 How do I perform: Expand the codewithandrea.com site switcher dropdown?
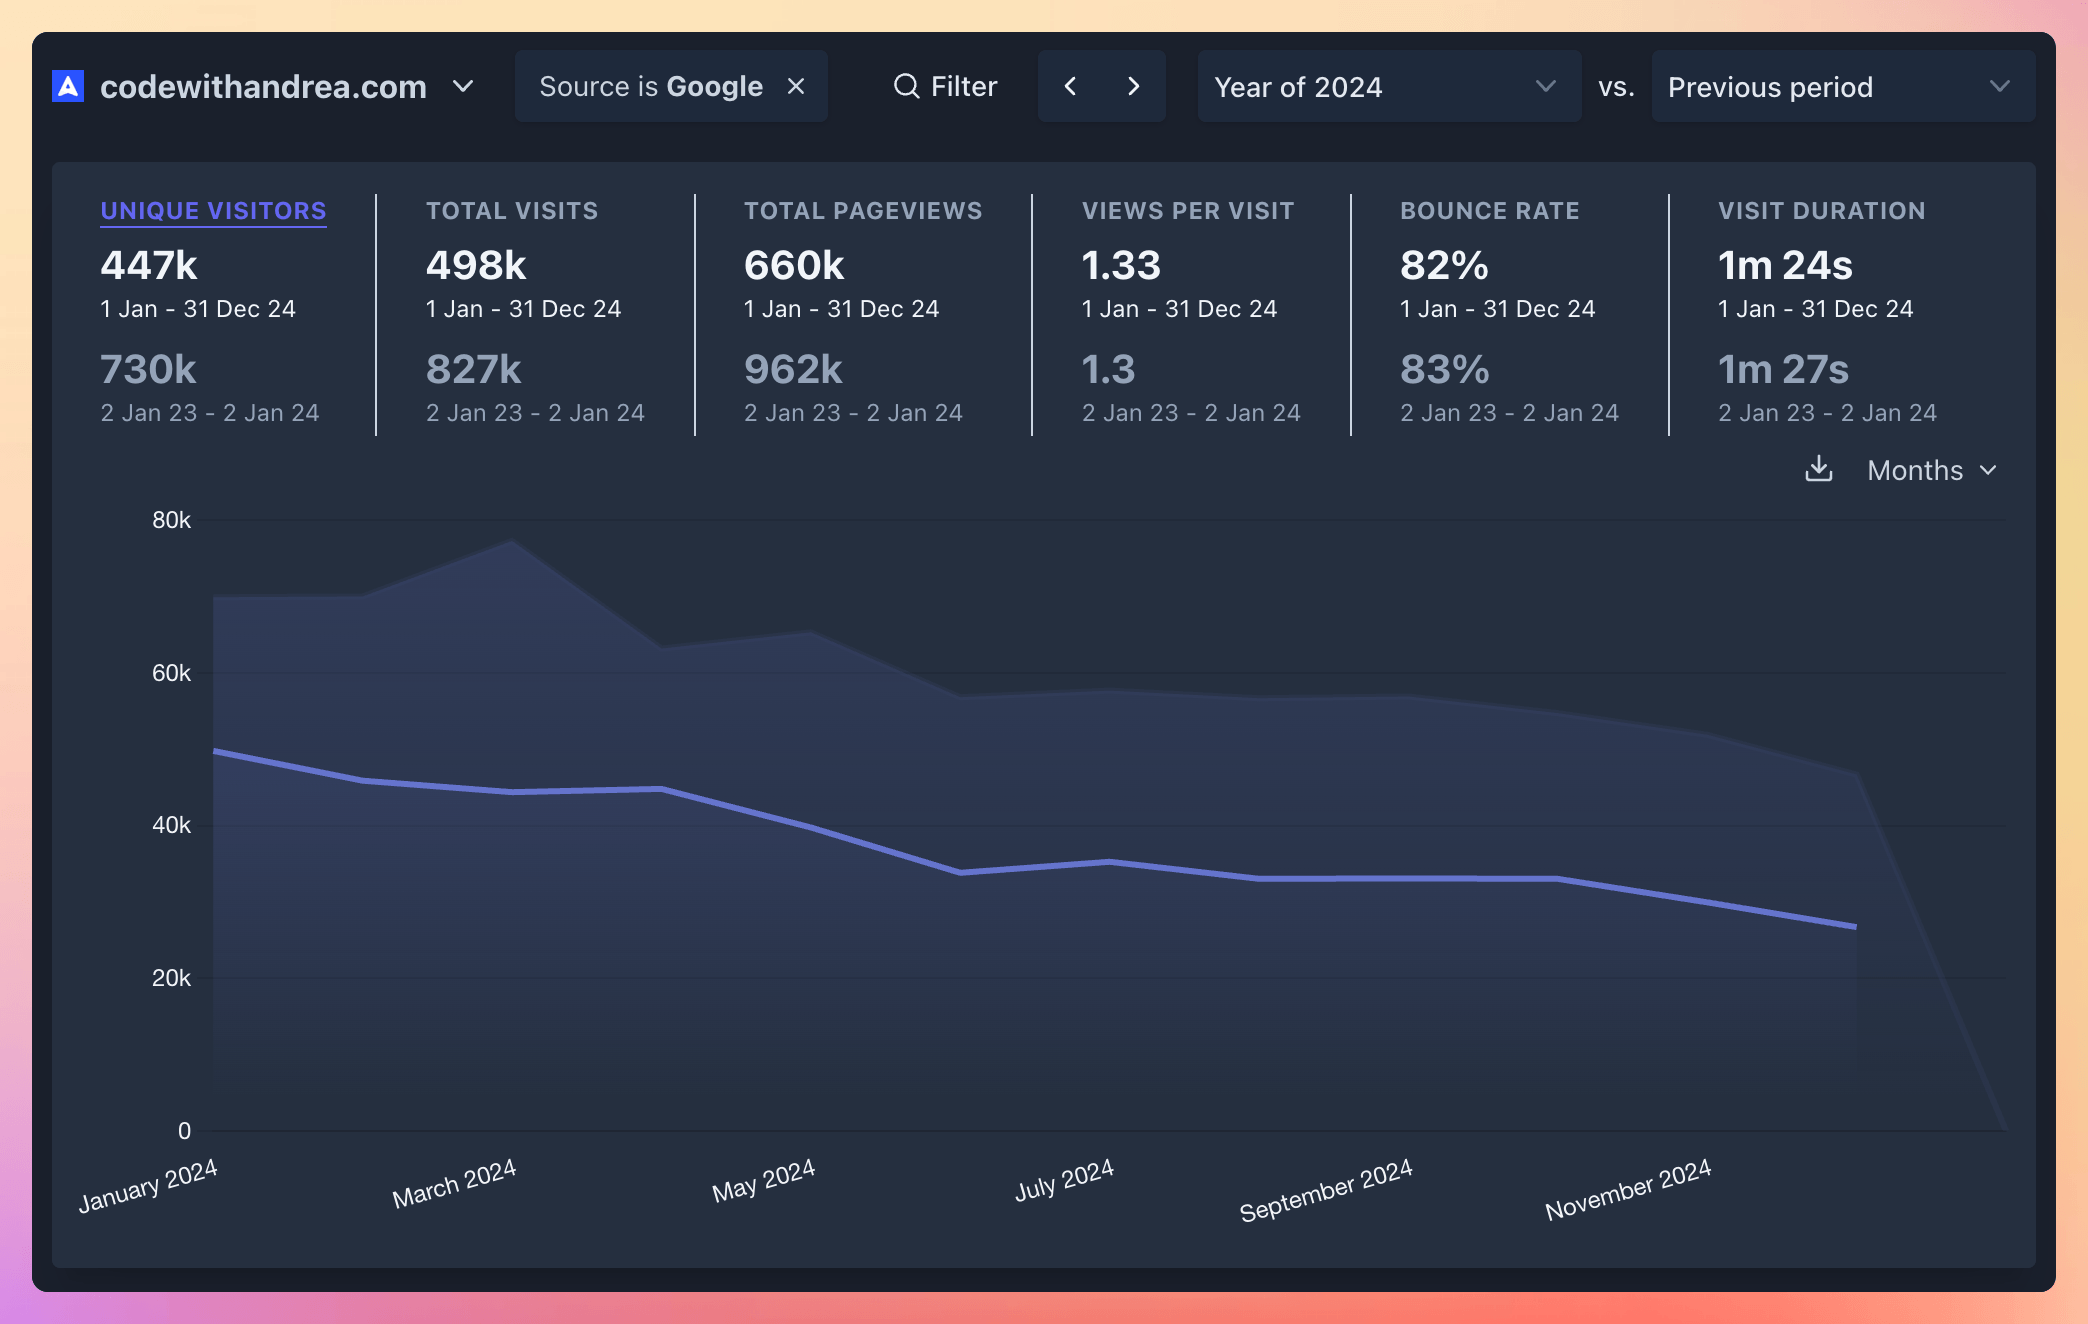(x=463, y=87)
